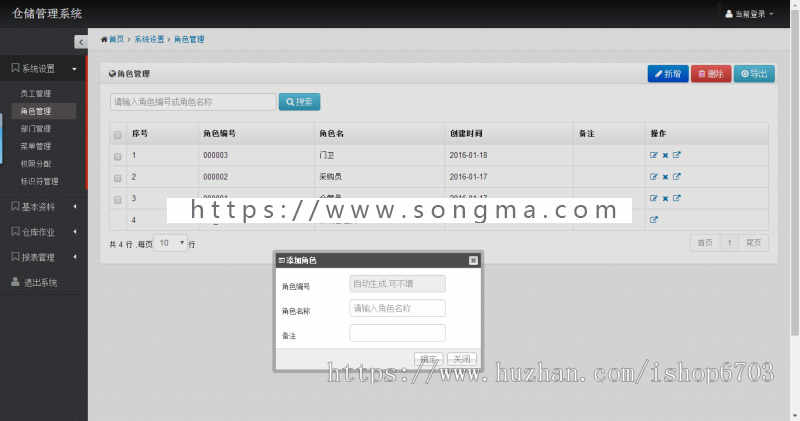Click the third action icon in row 000002

click(677, 176)
